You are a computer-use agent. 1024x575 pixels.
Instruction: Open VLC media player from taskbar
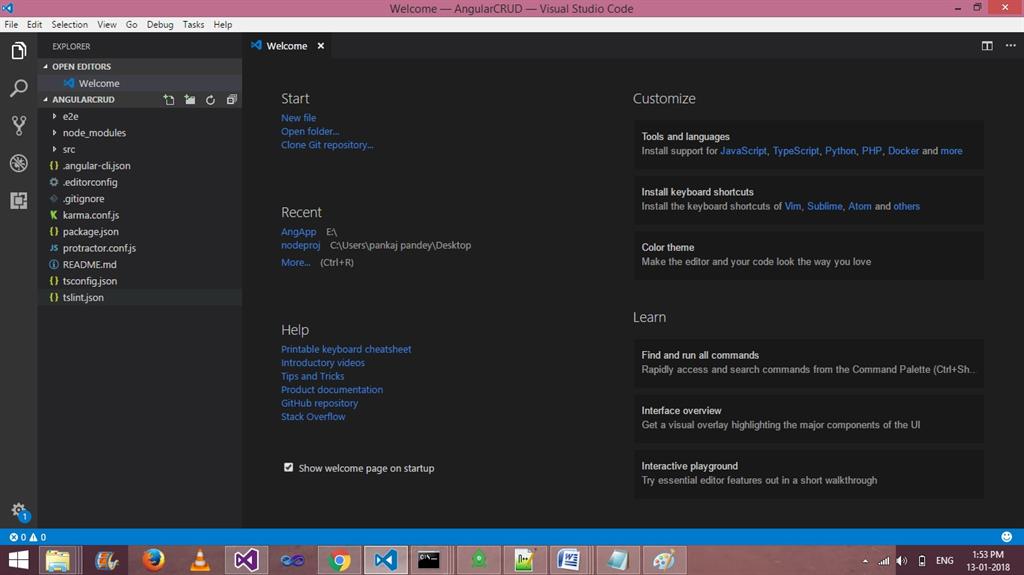click(200, 560)
